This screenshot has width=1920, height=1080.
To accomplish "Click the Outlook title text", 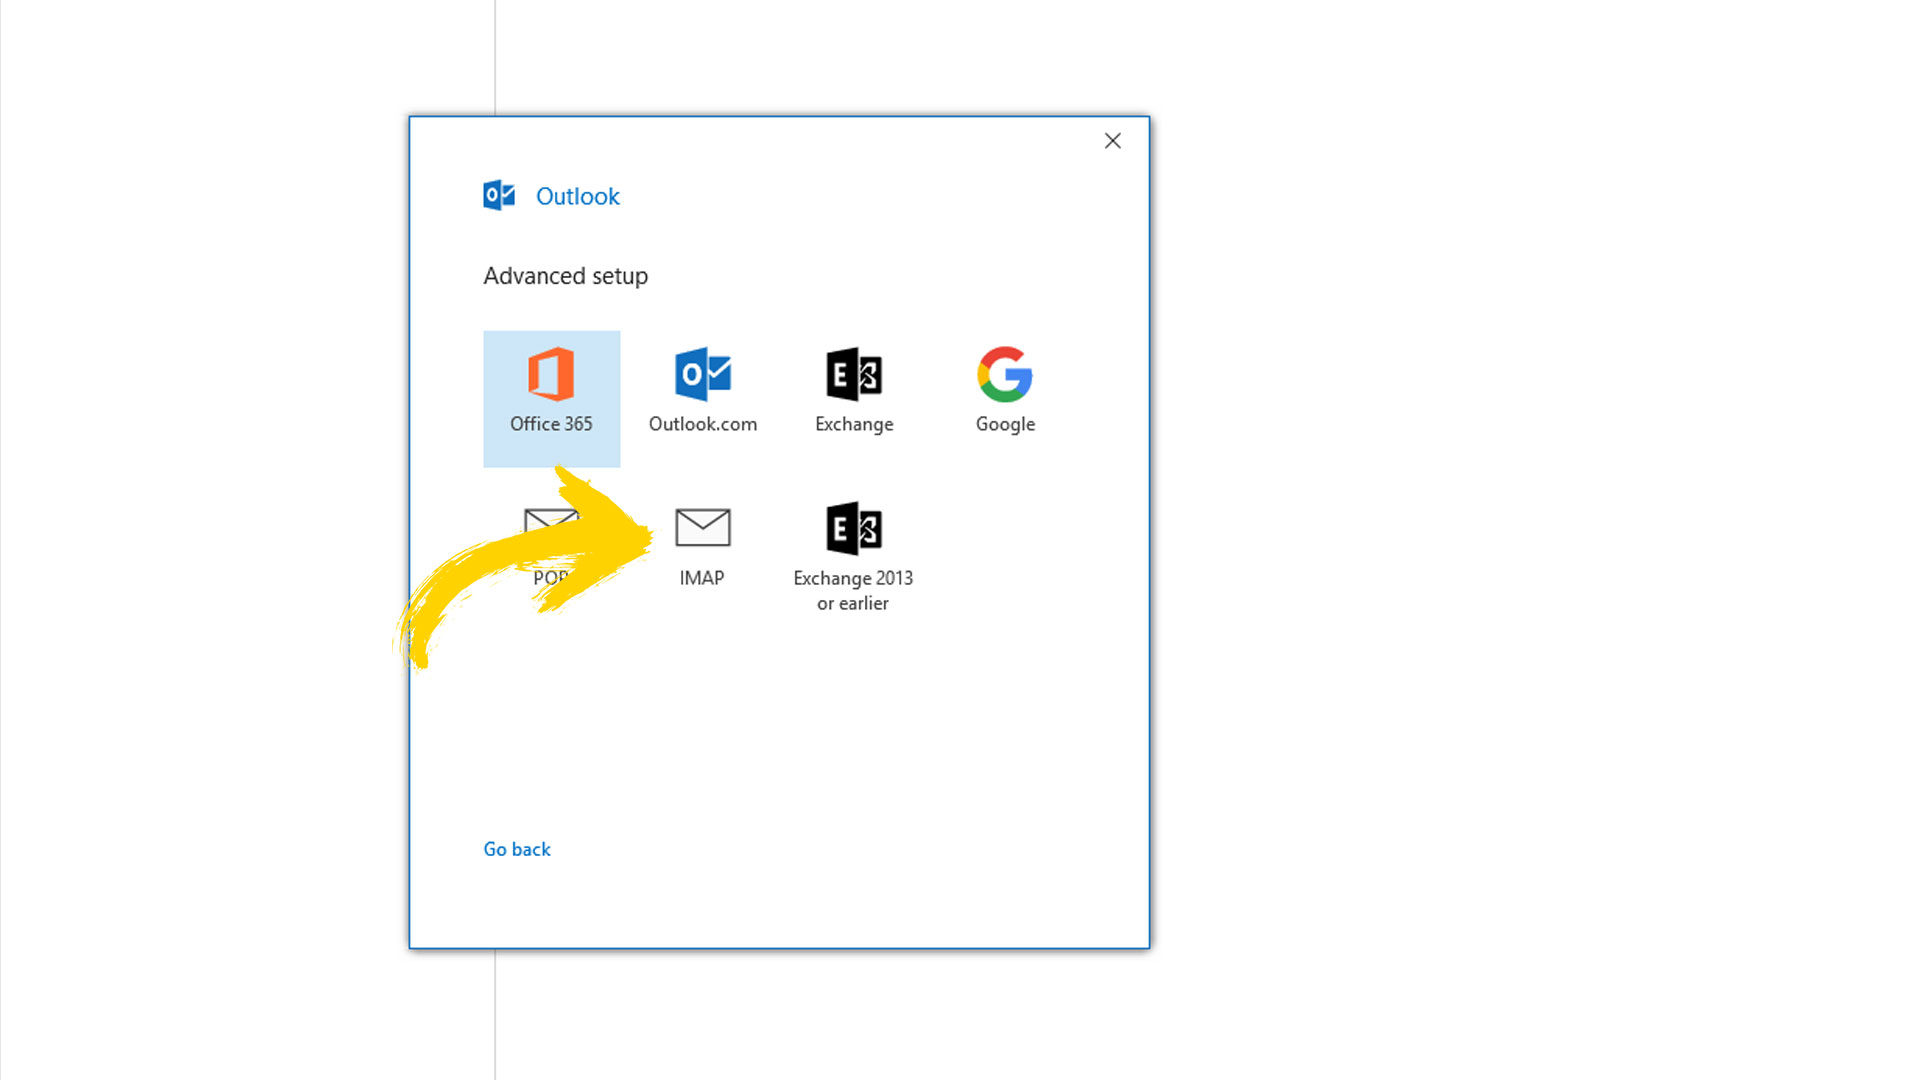I will coord(578,196).
